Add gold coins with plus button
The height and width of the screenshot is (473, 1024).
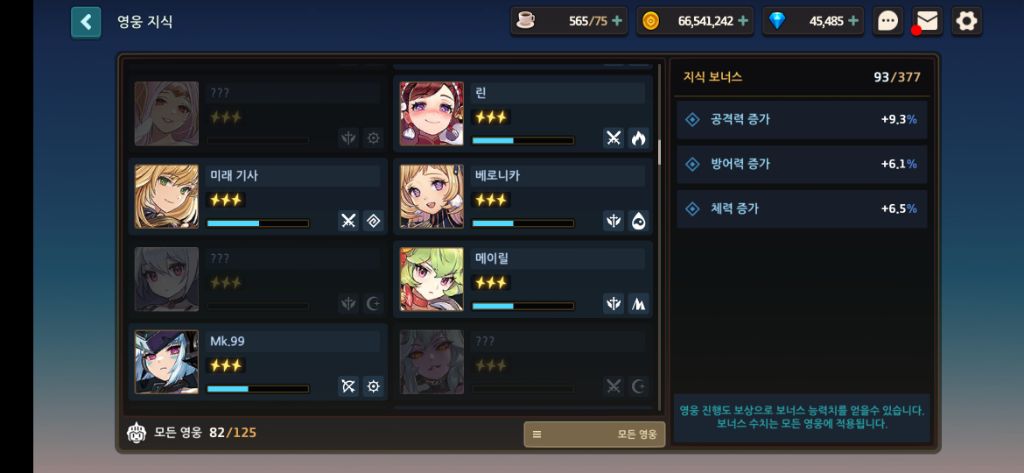pyautogui.click(x=743, y=21)
